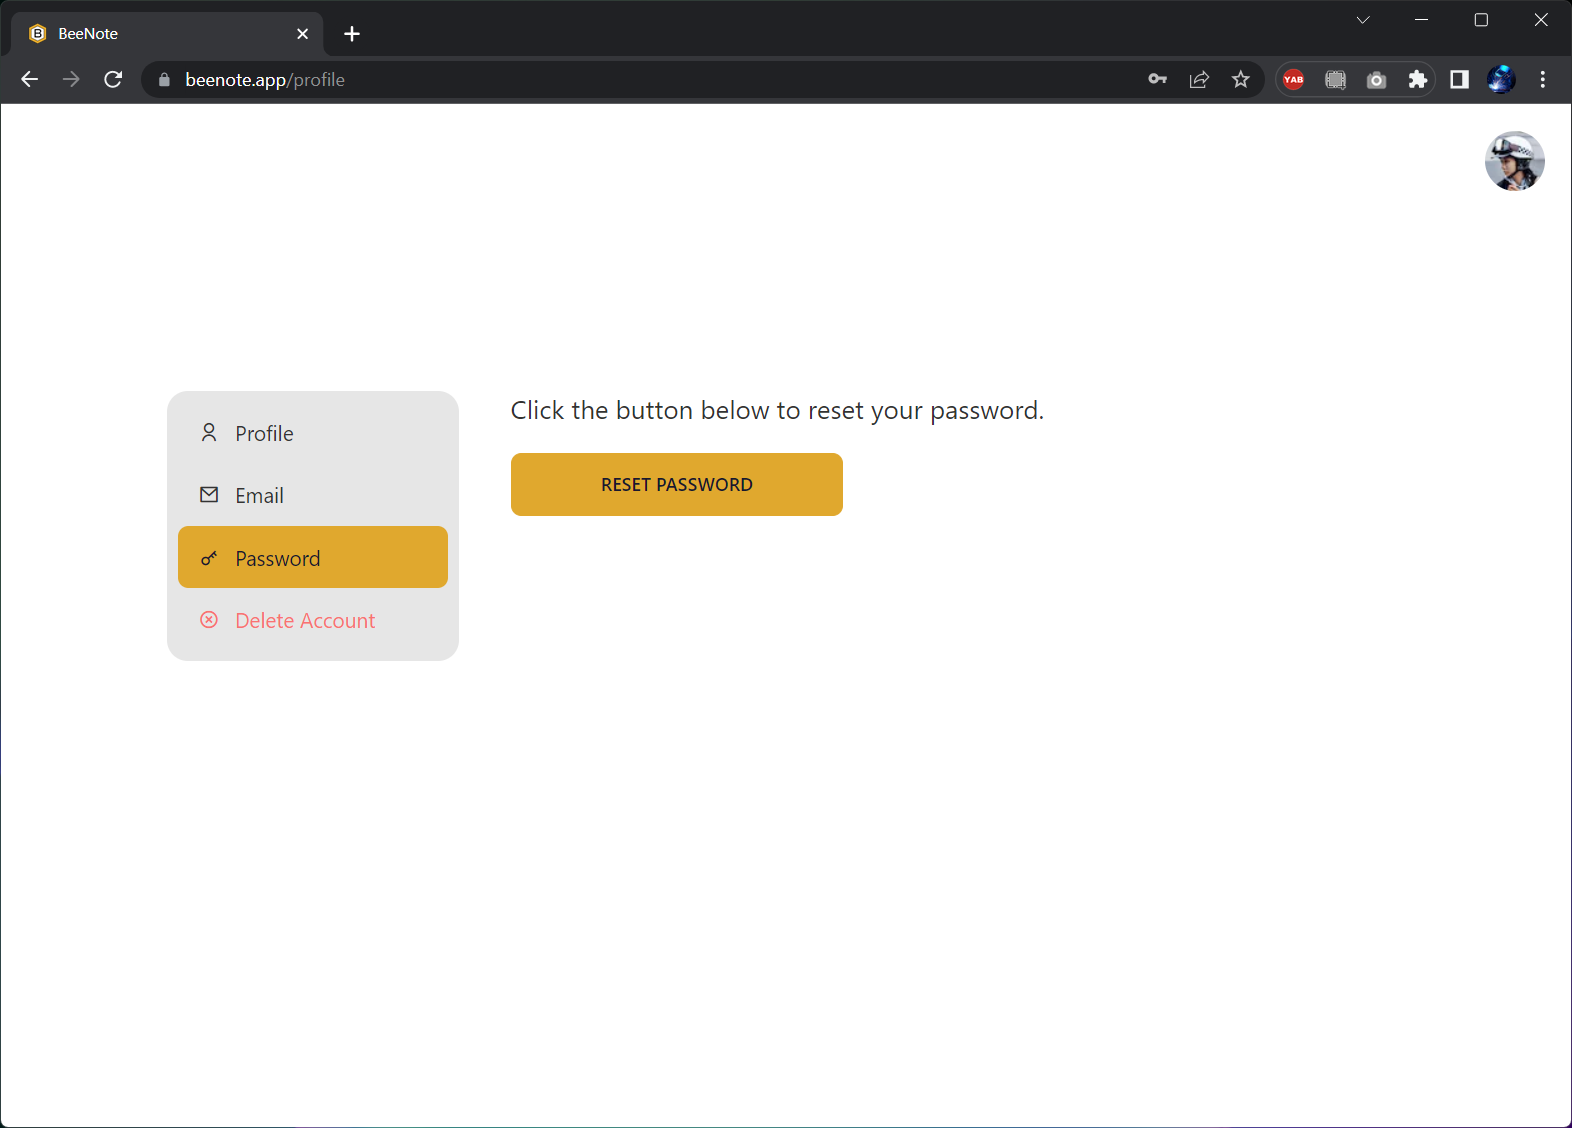Open the tab search dropdown chevron
1572x1128 pixels.
point(1363,20)
